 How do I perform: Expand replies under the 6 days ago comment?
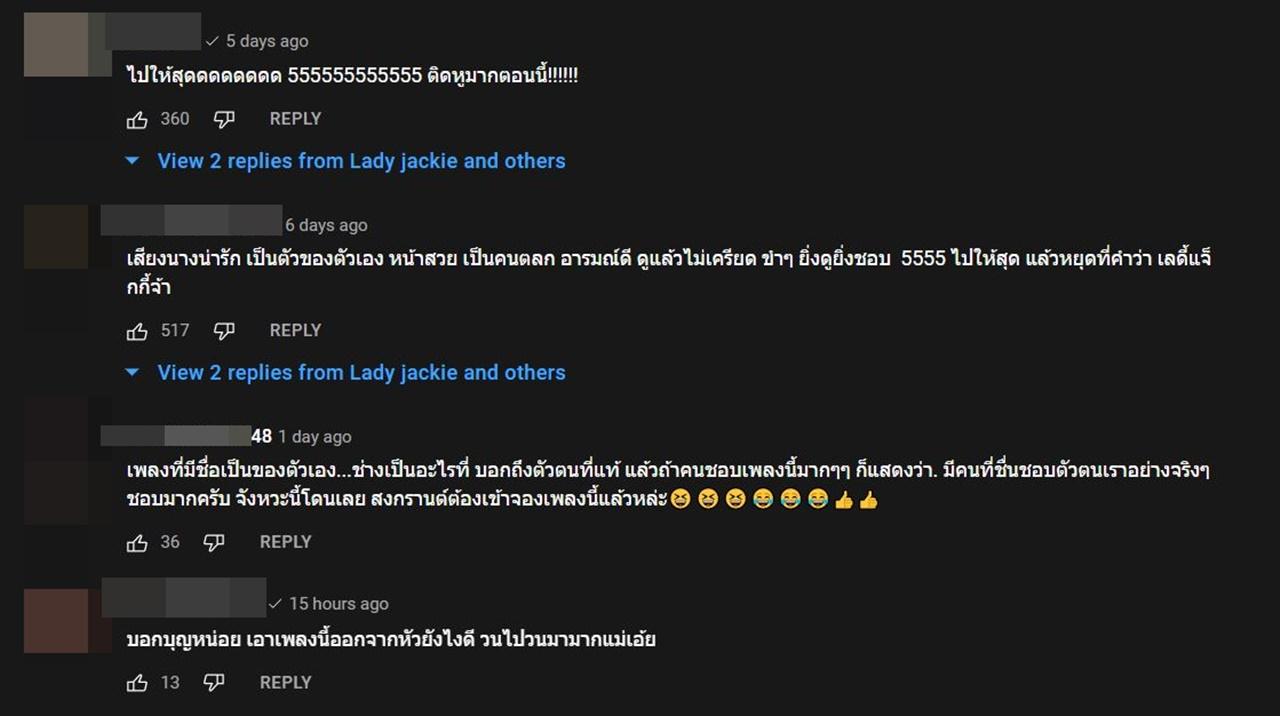pyautogui.click(x=345, y=372)
